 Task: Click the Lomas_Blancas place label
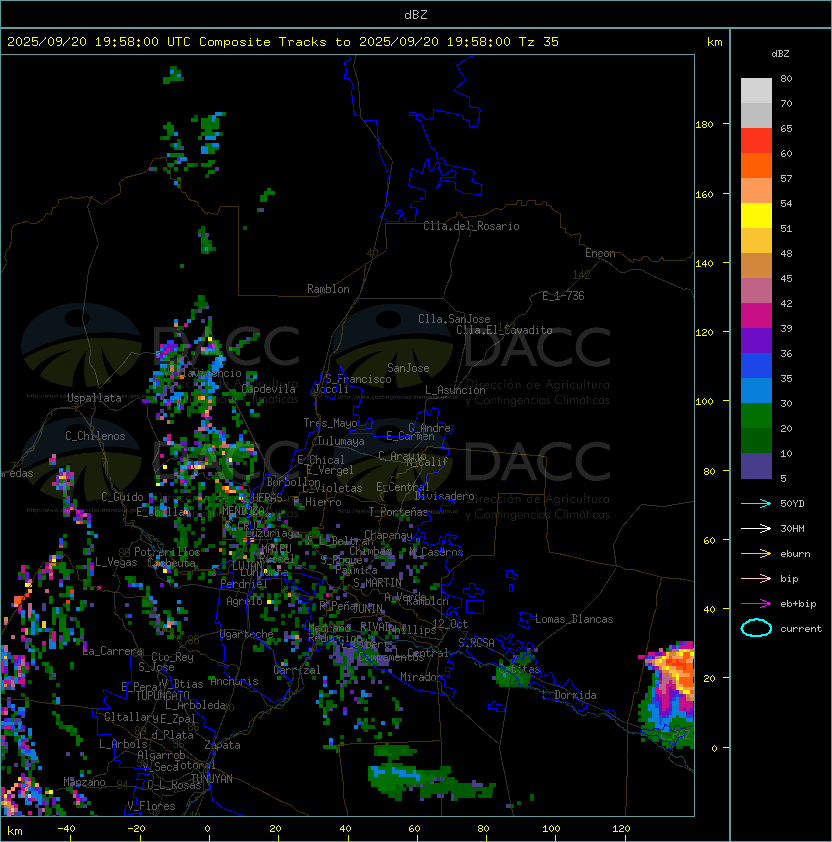[x=574, y=619]
